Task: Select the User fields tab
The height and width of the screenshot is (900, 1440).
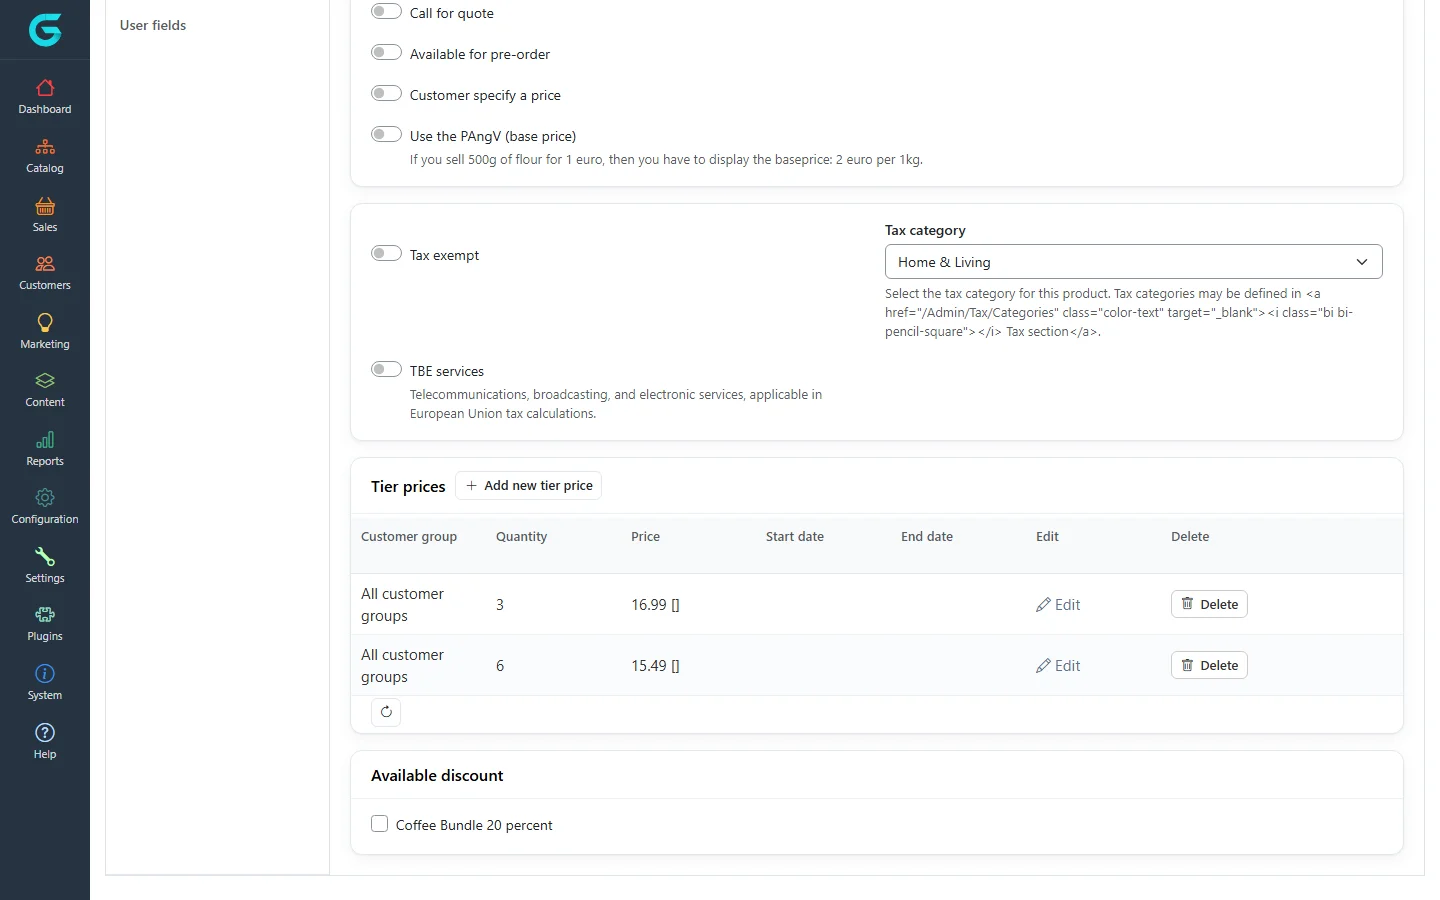Action: click(153, 25)
